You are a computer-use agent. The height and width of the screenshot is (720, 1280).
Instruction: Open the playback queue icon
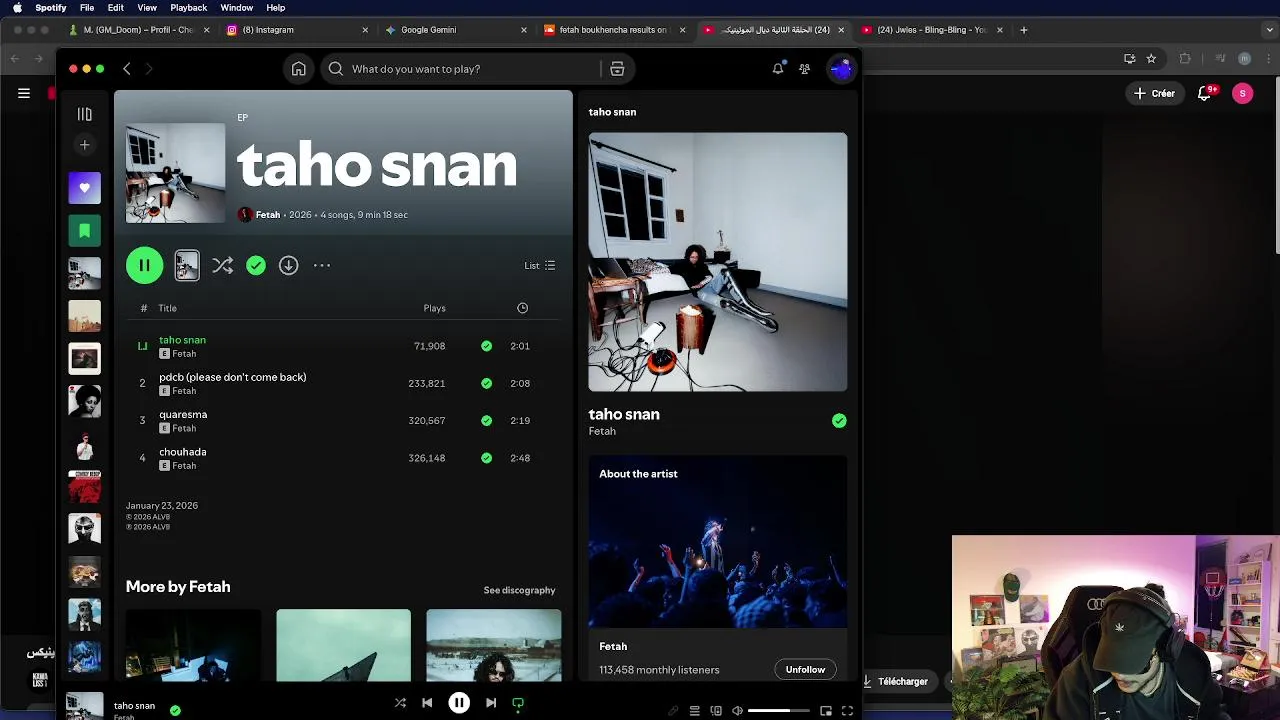pyautogui.click(x=694, y=711)
